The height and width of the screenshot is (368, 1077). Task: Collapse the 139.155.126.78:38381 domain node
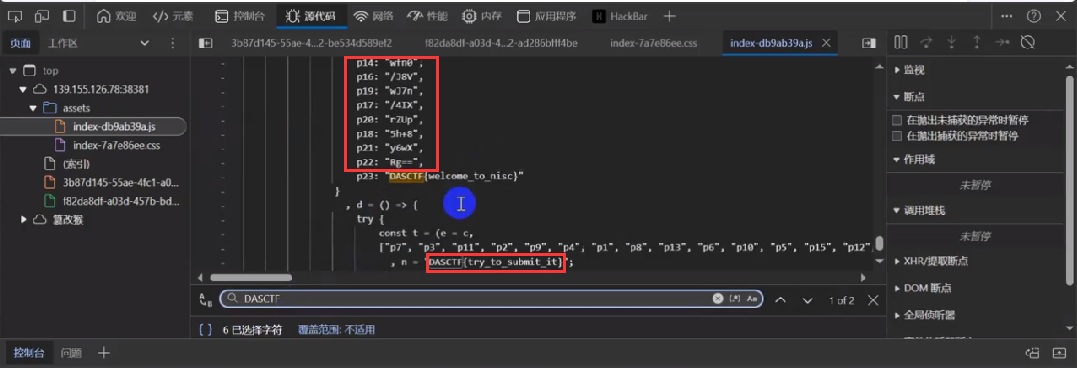click(23, 89)
